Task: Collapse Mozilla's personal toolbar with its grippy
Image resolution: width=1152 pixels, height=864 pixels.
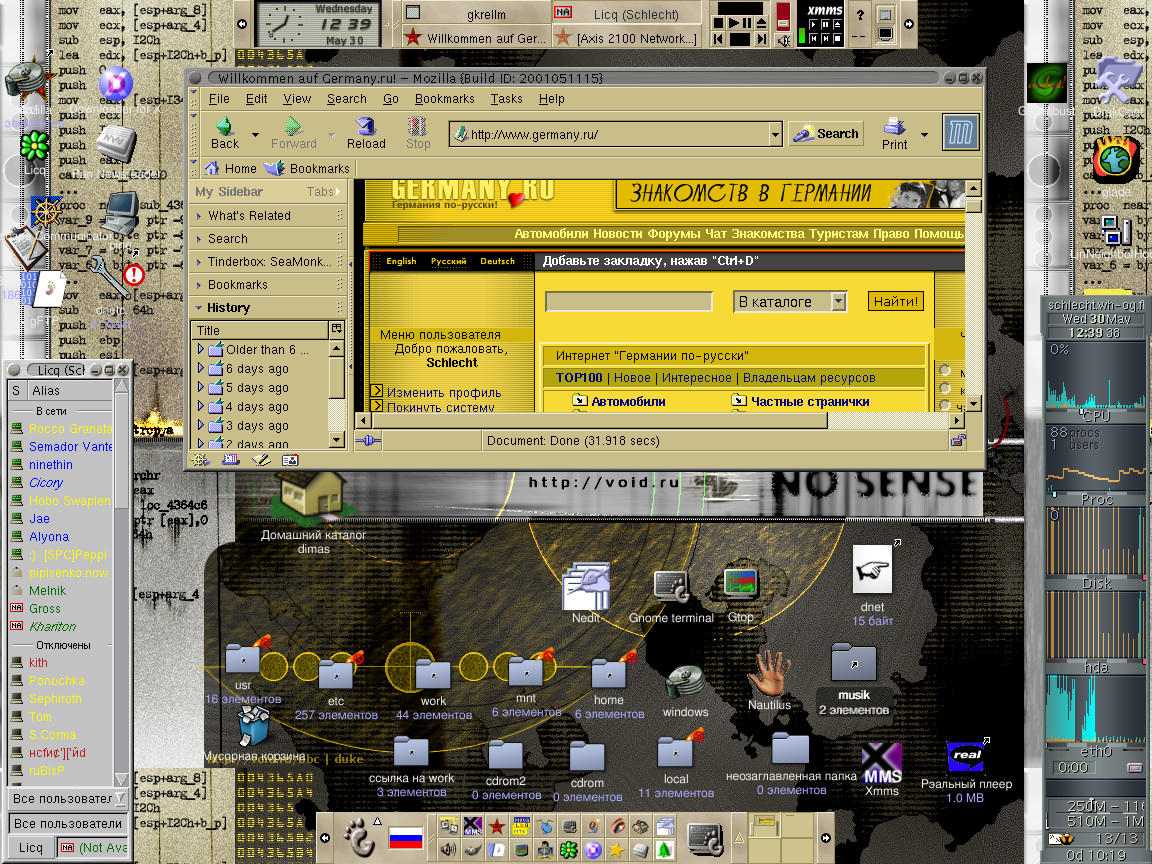Action: coord(195,168)
